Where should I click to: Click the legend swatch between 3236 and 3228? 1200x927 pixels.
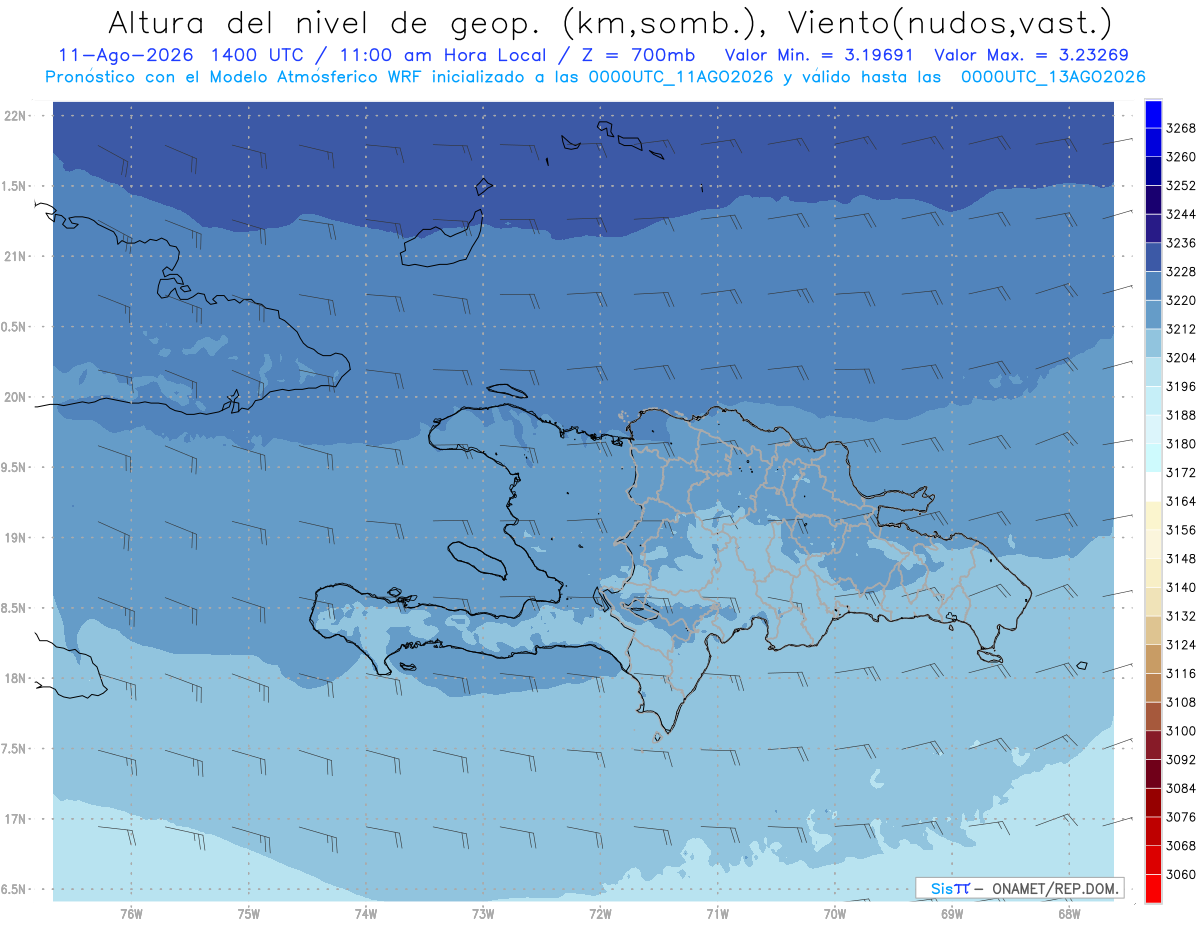[x=1153, y=257]
